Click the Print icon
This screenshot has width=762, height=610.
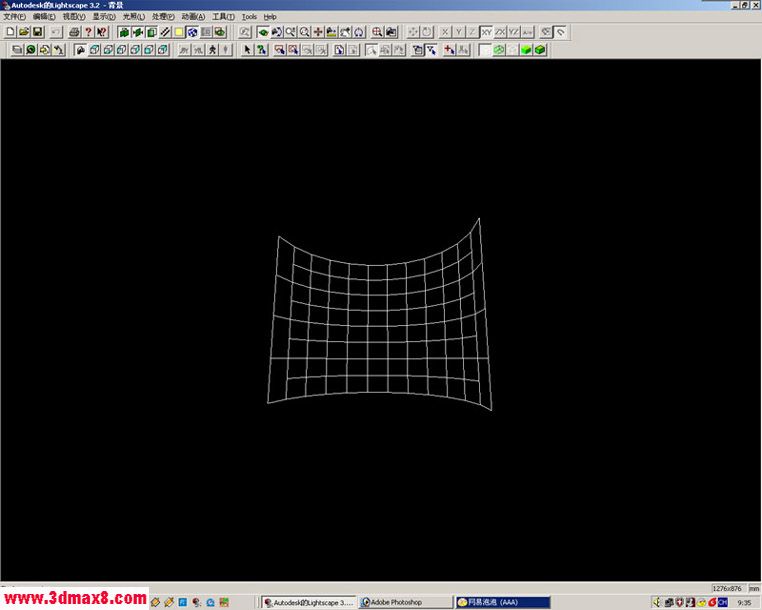pos(74,32)
